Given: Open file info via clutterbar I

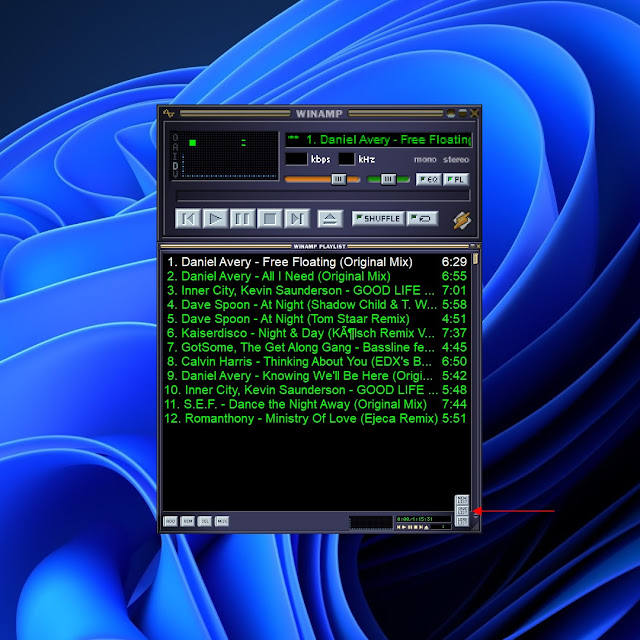Looking at the screenshot, I should point(176,157).
